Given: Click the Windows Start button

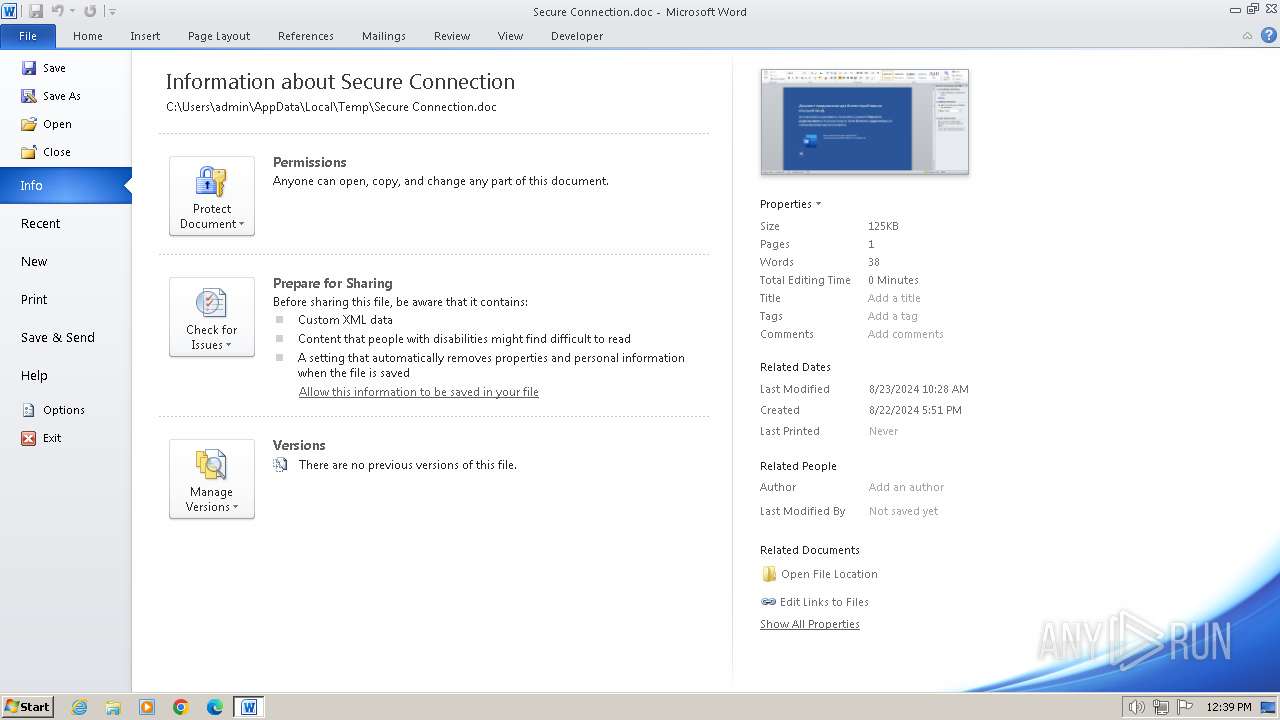Looking at the screenshot, I should pos(27,706).
